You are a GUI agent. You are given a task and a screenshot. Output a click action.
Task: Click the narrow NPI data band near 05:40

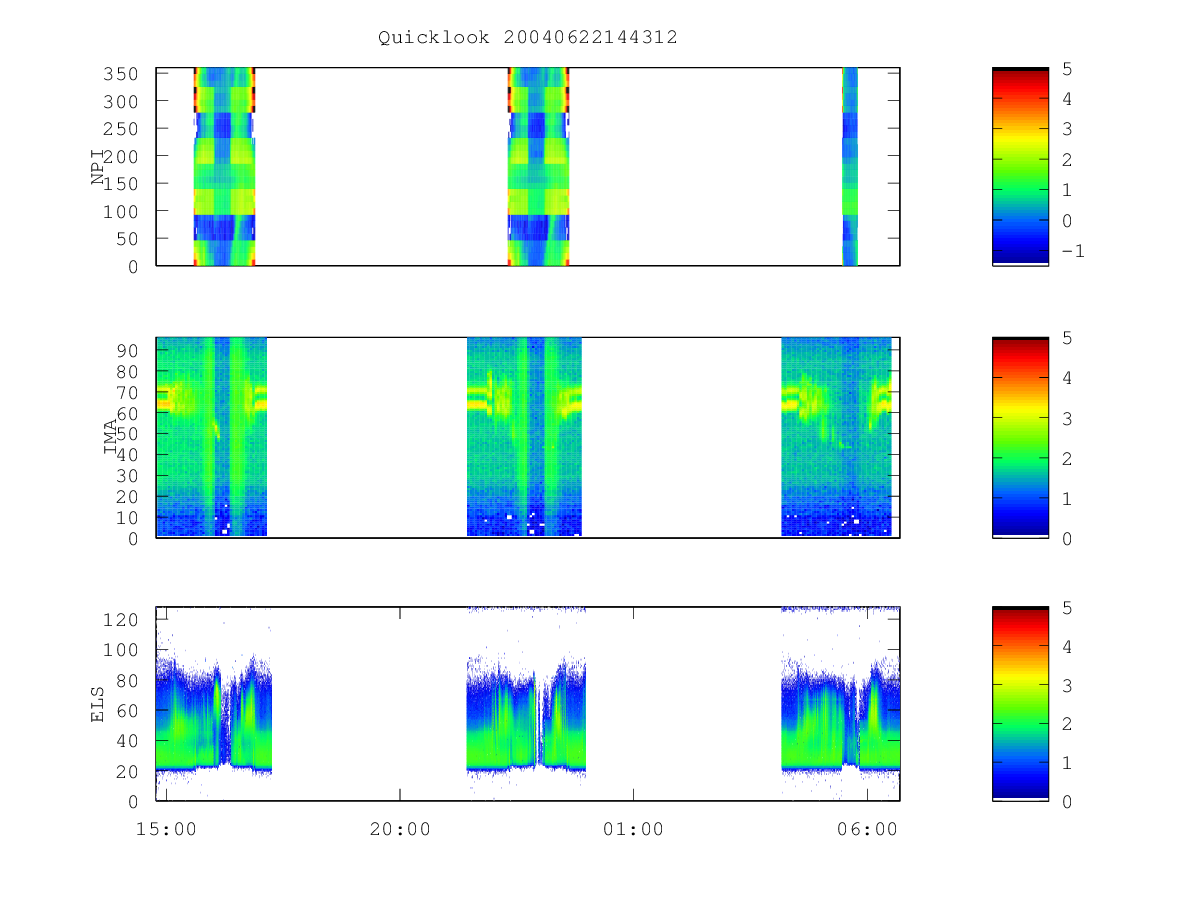(850, 166)
